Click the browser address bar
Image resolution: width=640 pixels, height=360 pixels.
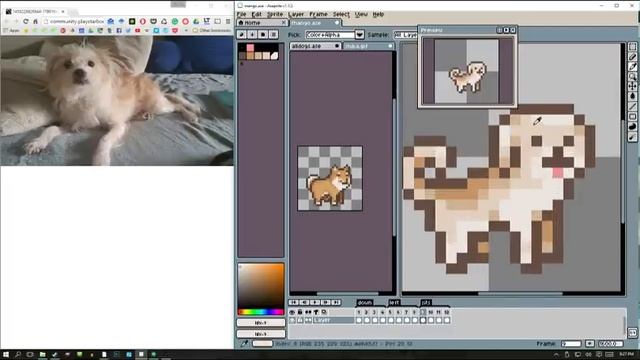(x=73, y=21)
